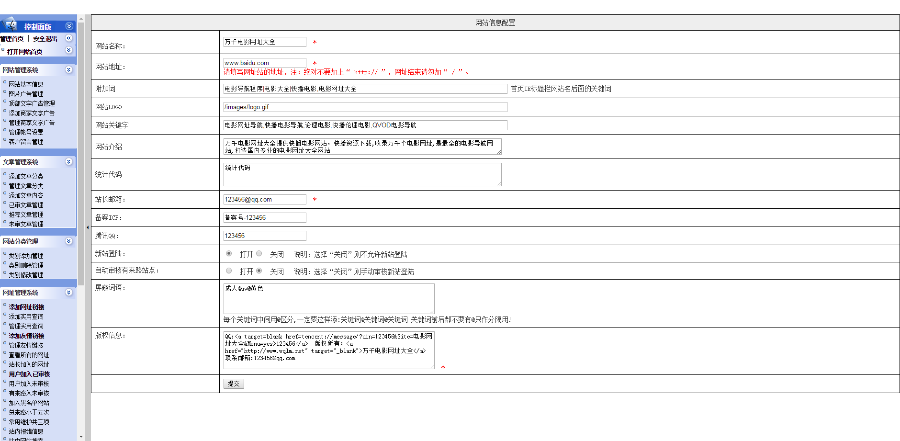This screenshot has height=441, width=900.
Task: Click the sidebar scrollbar up arrow
Action: click(81, 18)
